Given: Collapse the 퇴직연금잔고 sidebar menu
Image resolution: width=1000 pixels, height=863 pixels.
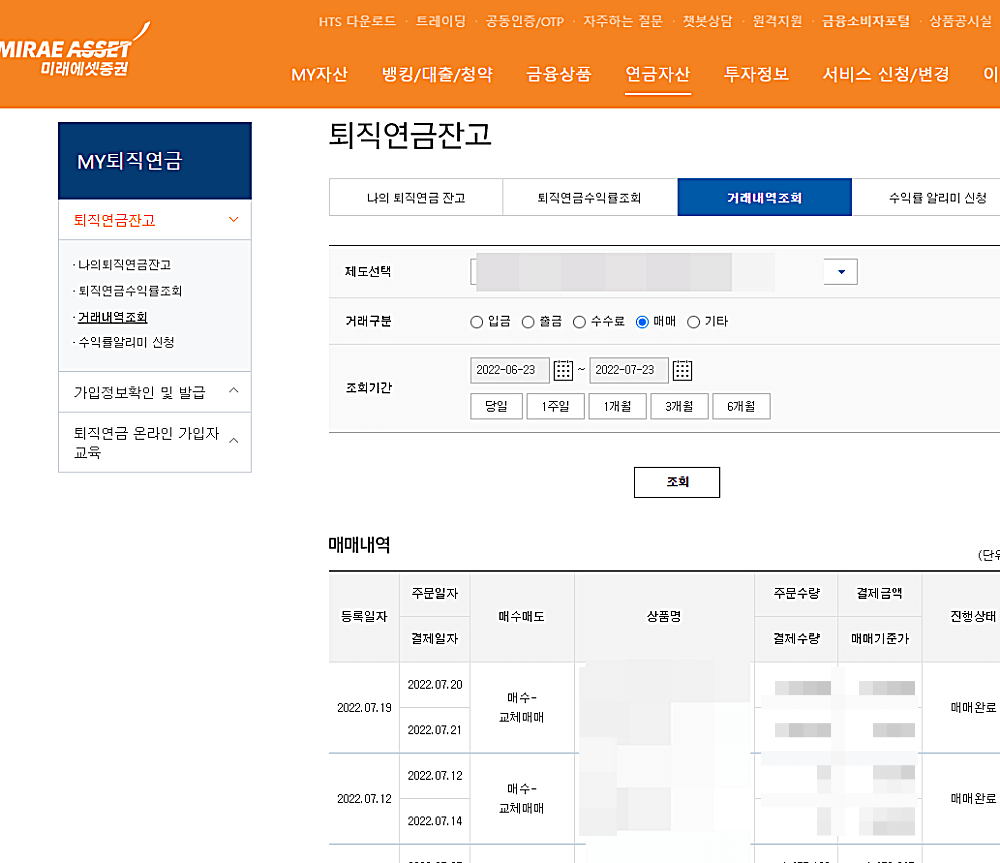Looking at the screenshot, I should click(233, 219).
